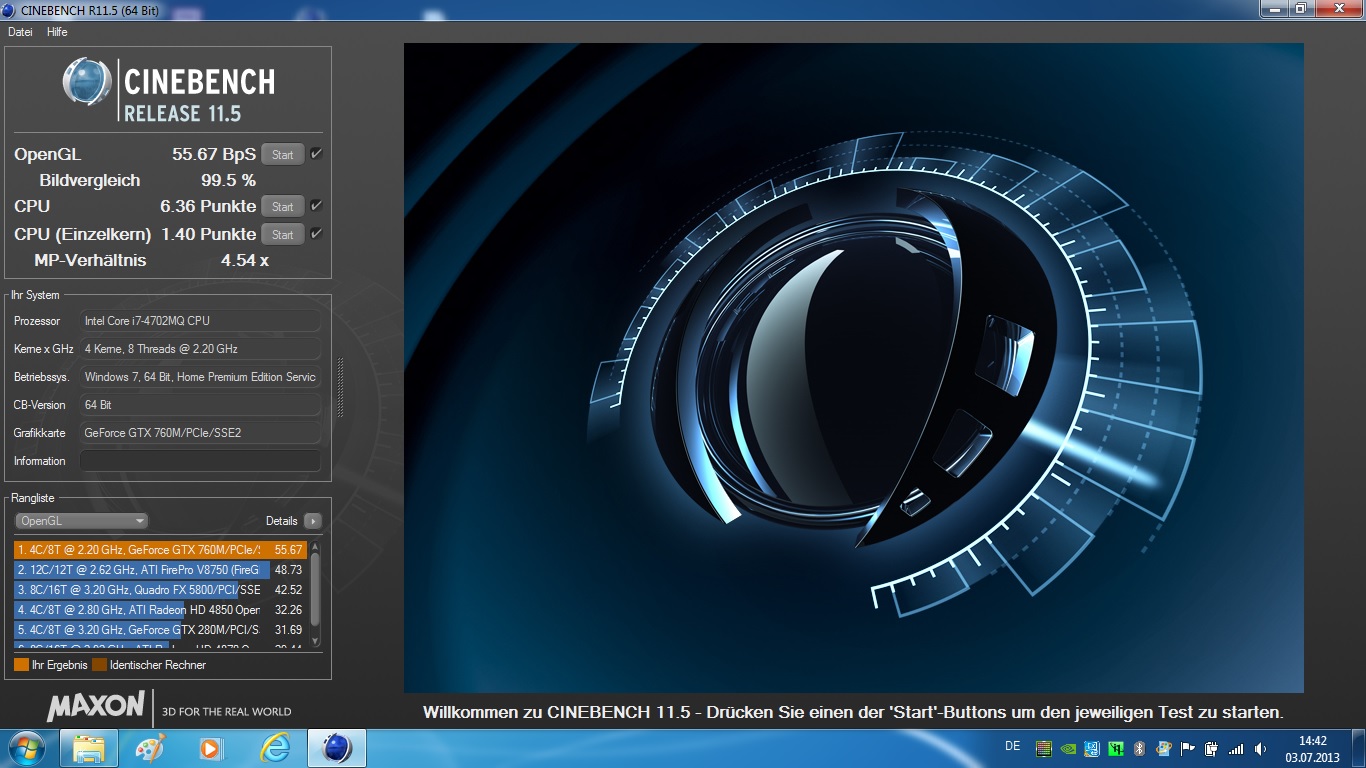
Task: Click the Show Desktop strip
Action: click(1358, 748)
